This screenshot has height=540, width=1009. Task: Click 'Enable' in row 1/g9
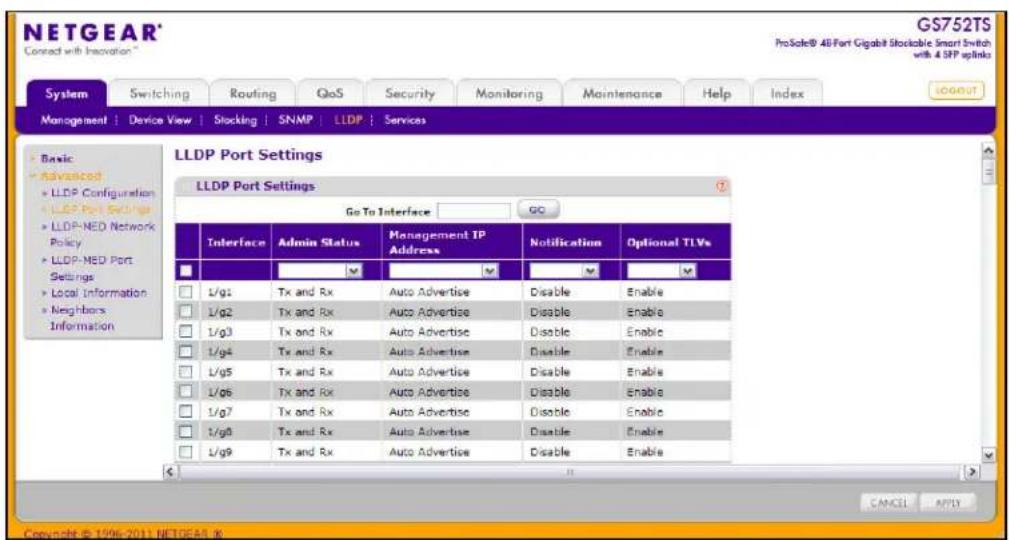tap(645, 452)
